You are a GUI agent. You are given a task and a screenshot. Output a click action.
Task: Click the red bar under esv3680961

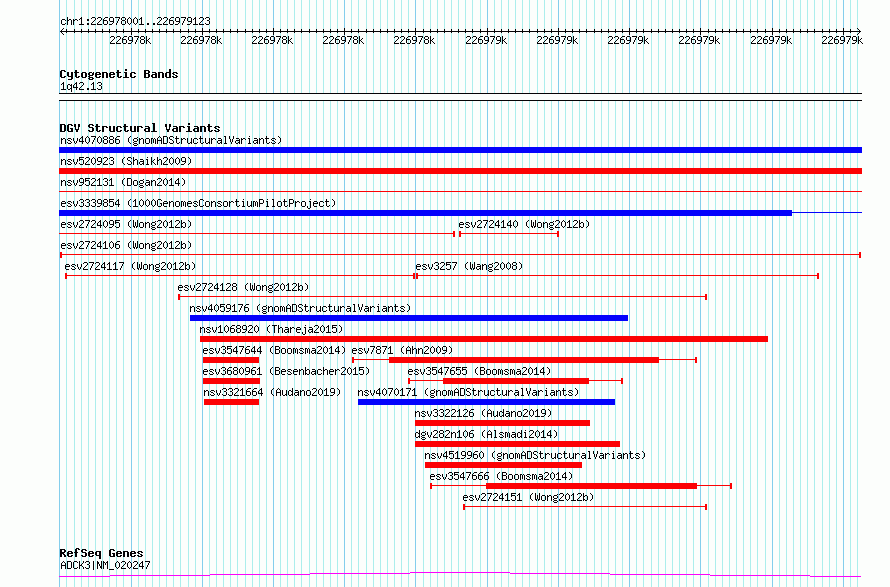click(x=231, y=381)
